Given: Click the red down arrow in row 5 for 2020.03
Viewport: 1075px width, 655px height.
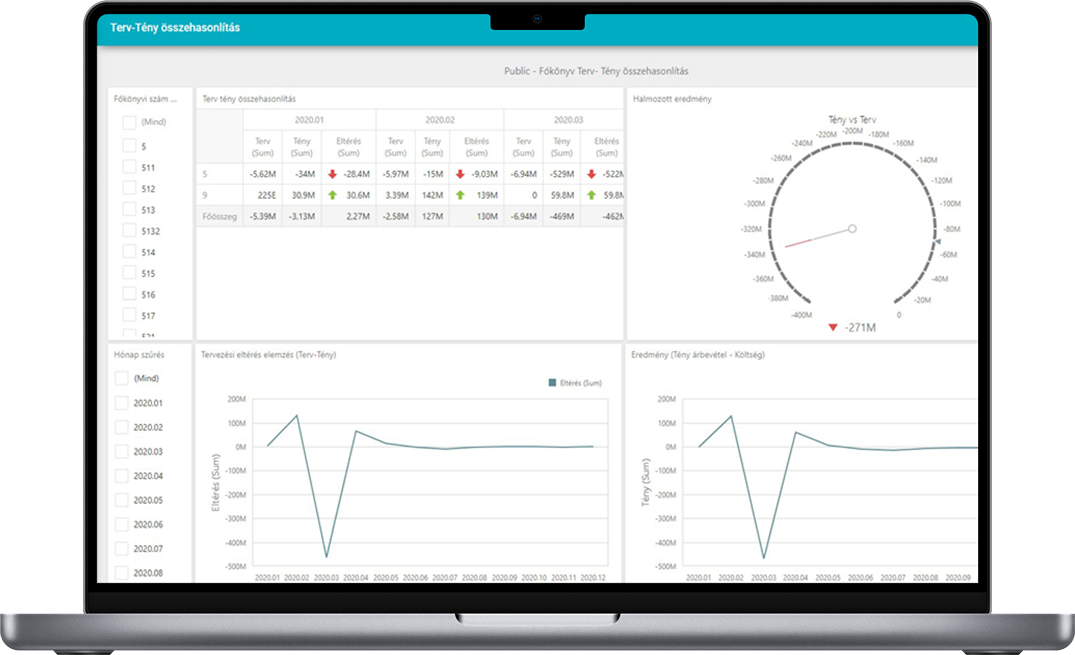Looking at the screenshot, I should (591, 174).
